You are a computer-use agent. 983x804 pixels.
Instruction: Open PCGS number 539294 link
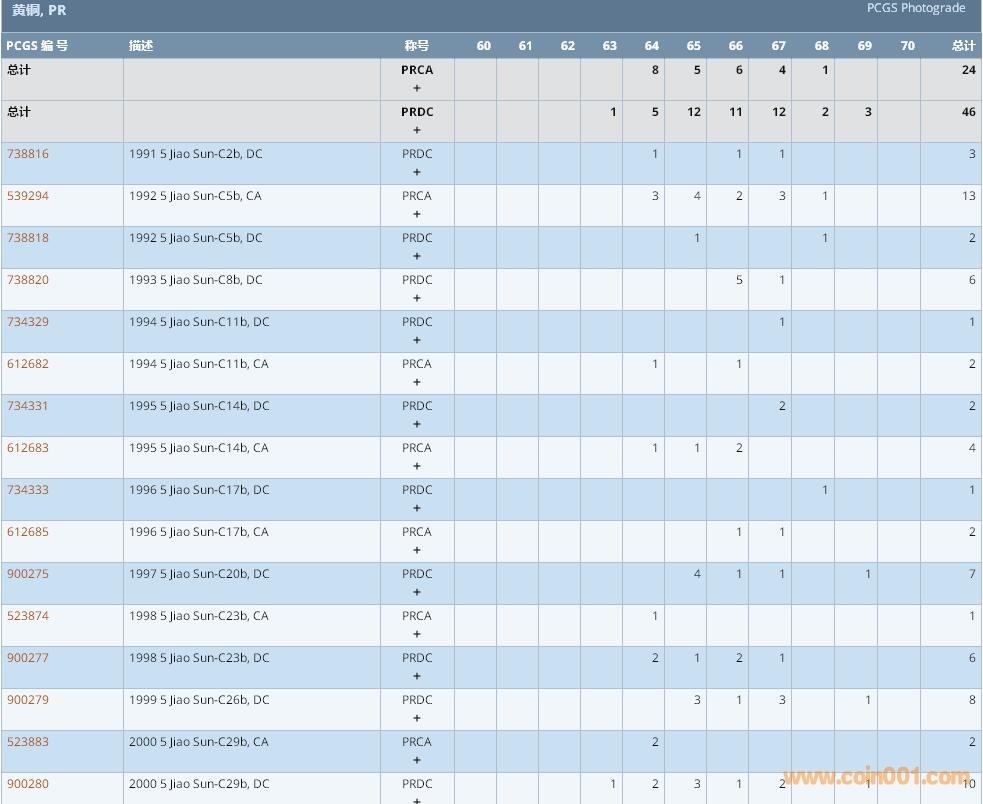pos(28,196)
